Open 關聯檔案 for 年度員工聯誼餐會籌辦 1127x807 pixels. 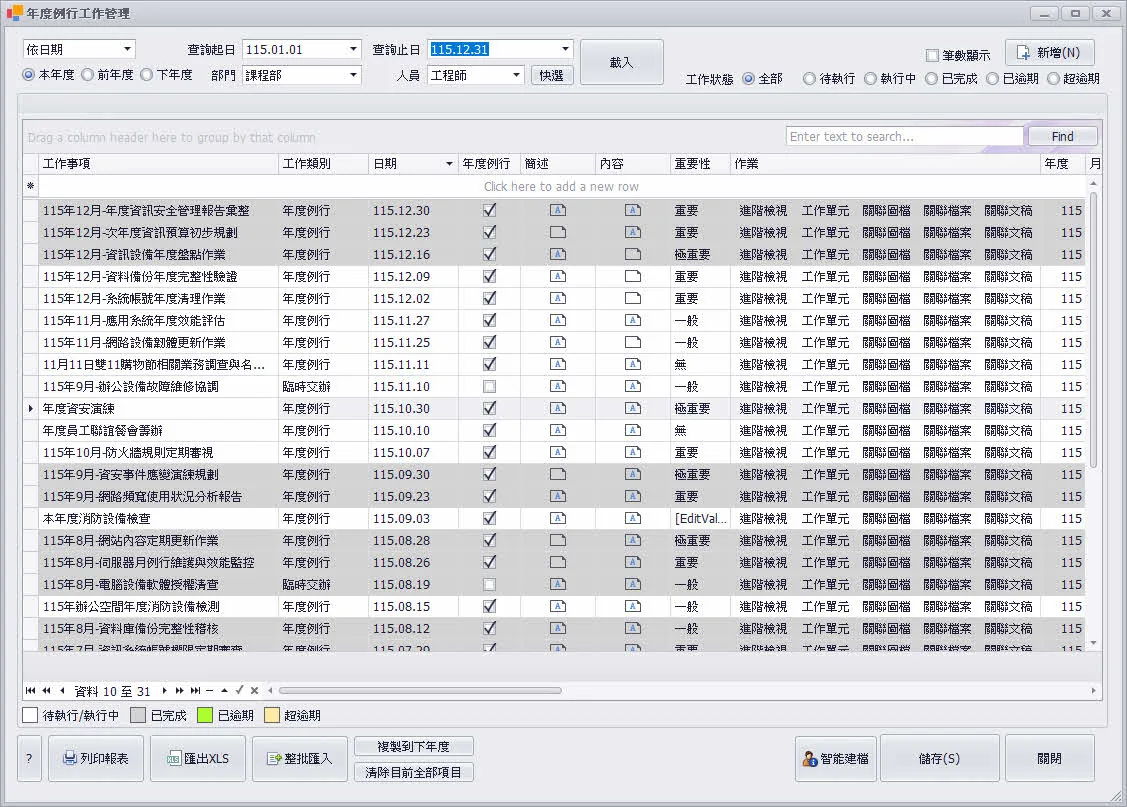tap(947, 430)
